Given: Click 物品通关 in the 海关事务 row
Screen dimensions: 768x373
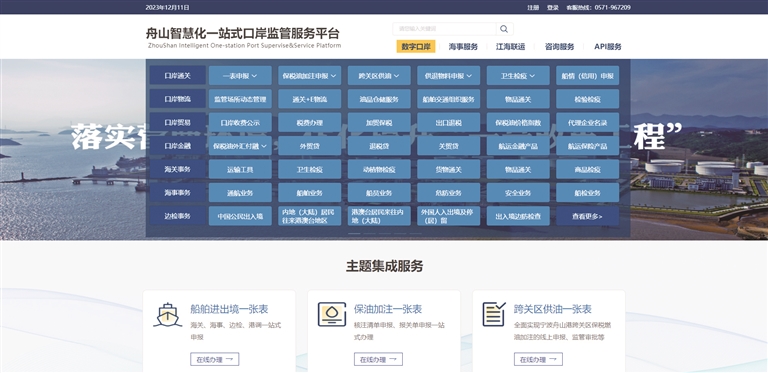Looking at the screenshot, I should click(x=518, y=169).
